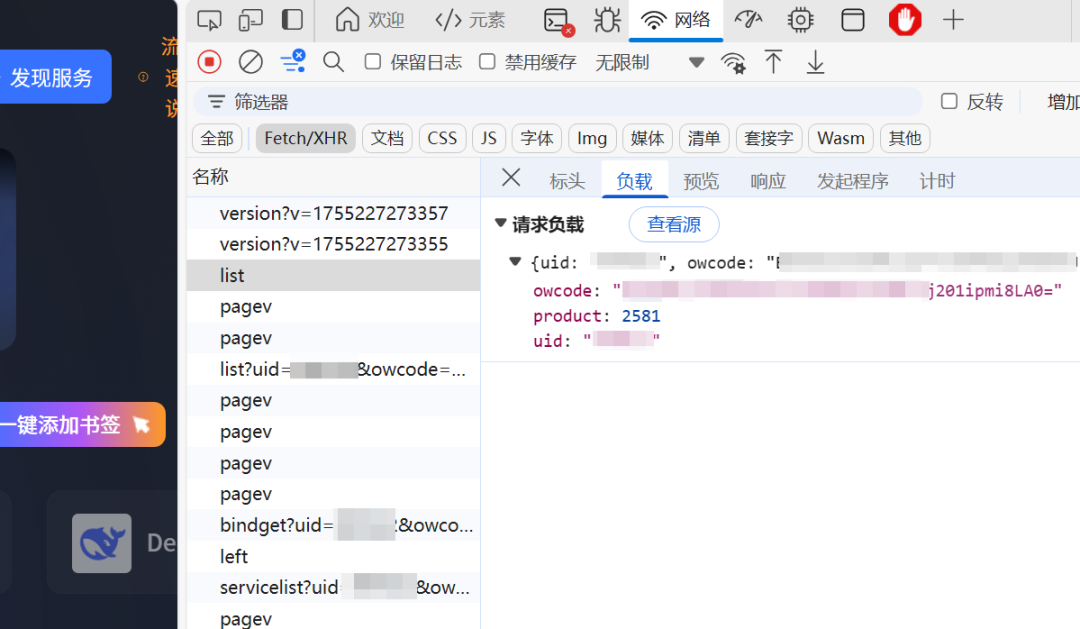Stop recording network log red button
This screenshot has height=629, width=1080.
coord(209,62)
